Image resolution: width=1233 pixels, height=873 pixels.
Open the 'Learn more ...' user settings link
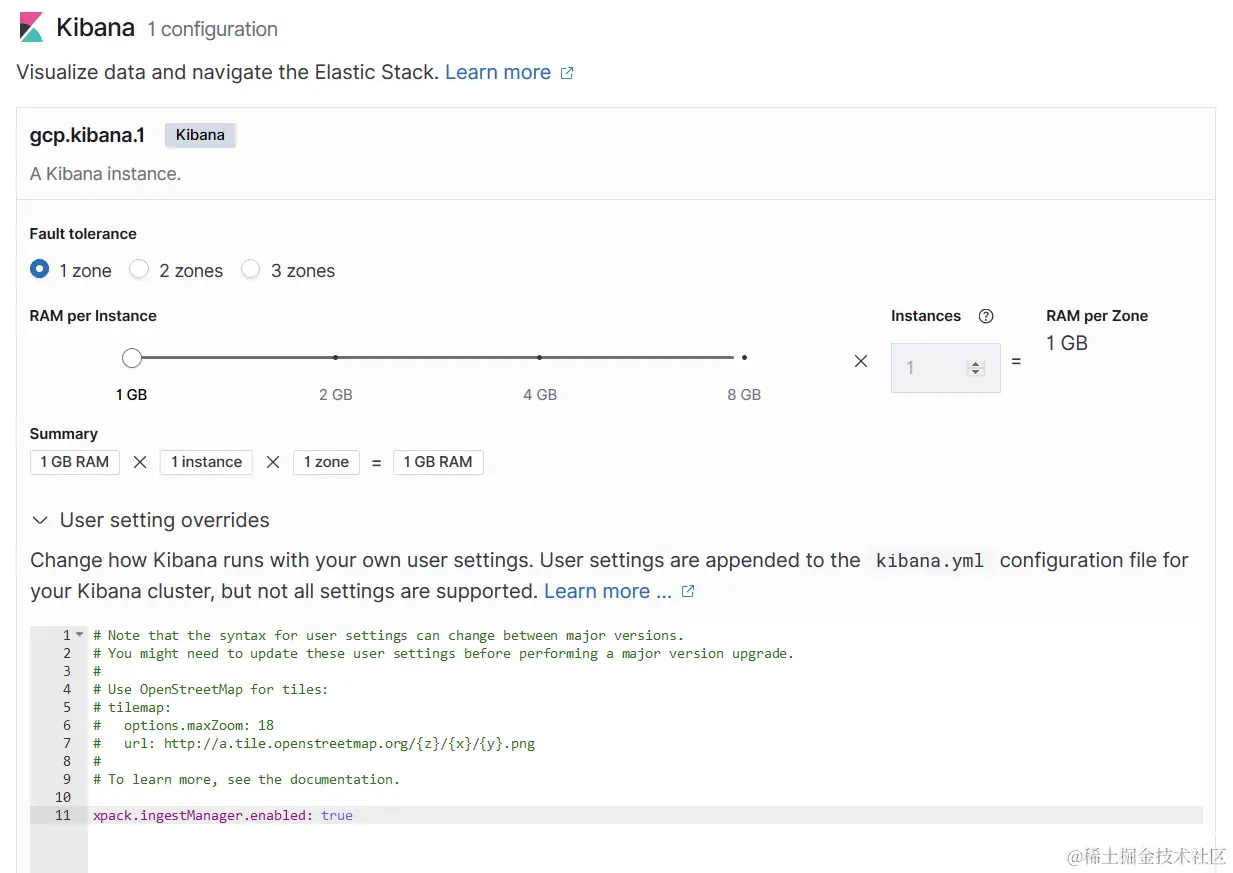click(x=608, y=591)
